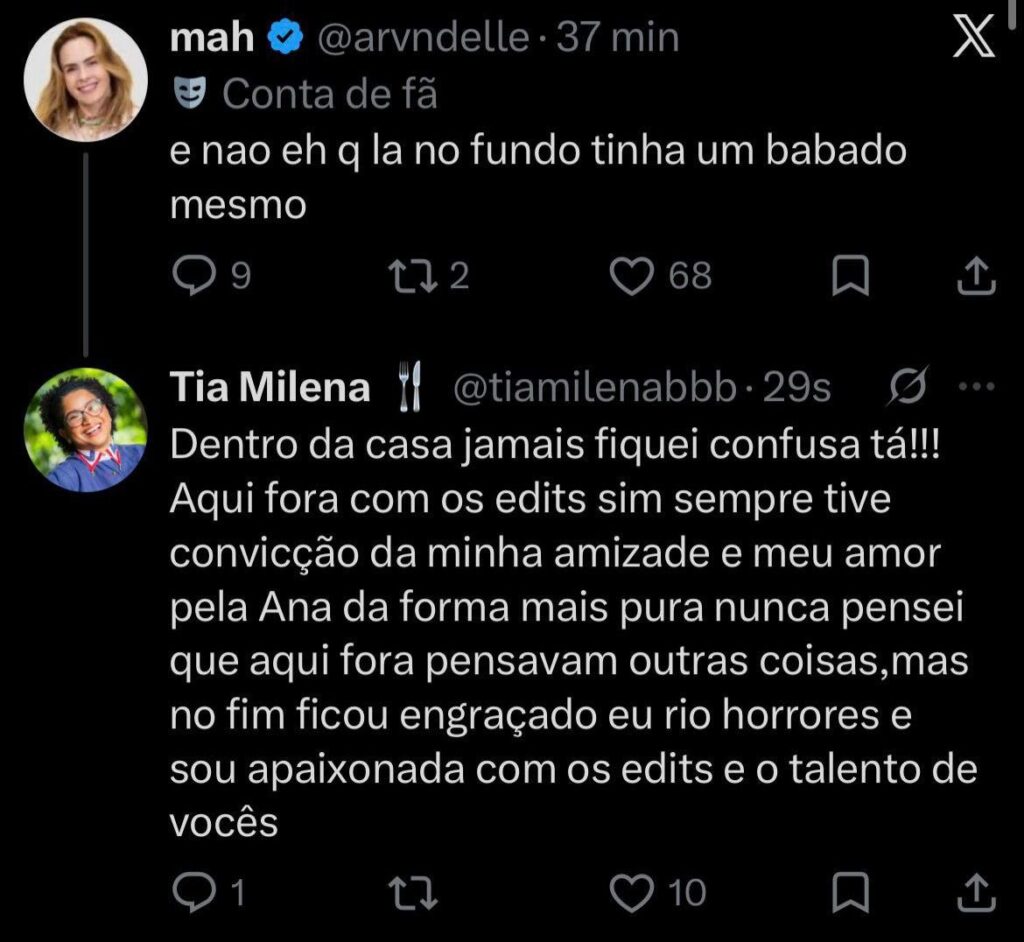
Task: Share Tia Milena's reply
Action: 976,892
